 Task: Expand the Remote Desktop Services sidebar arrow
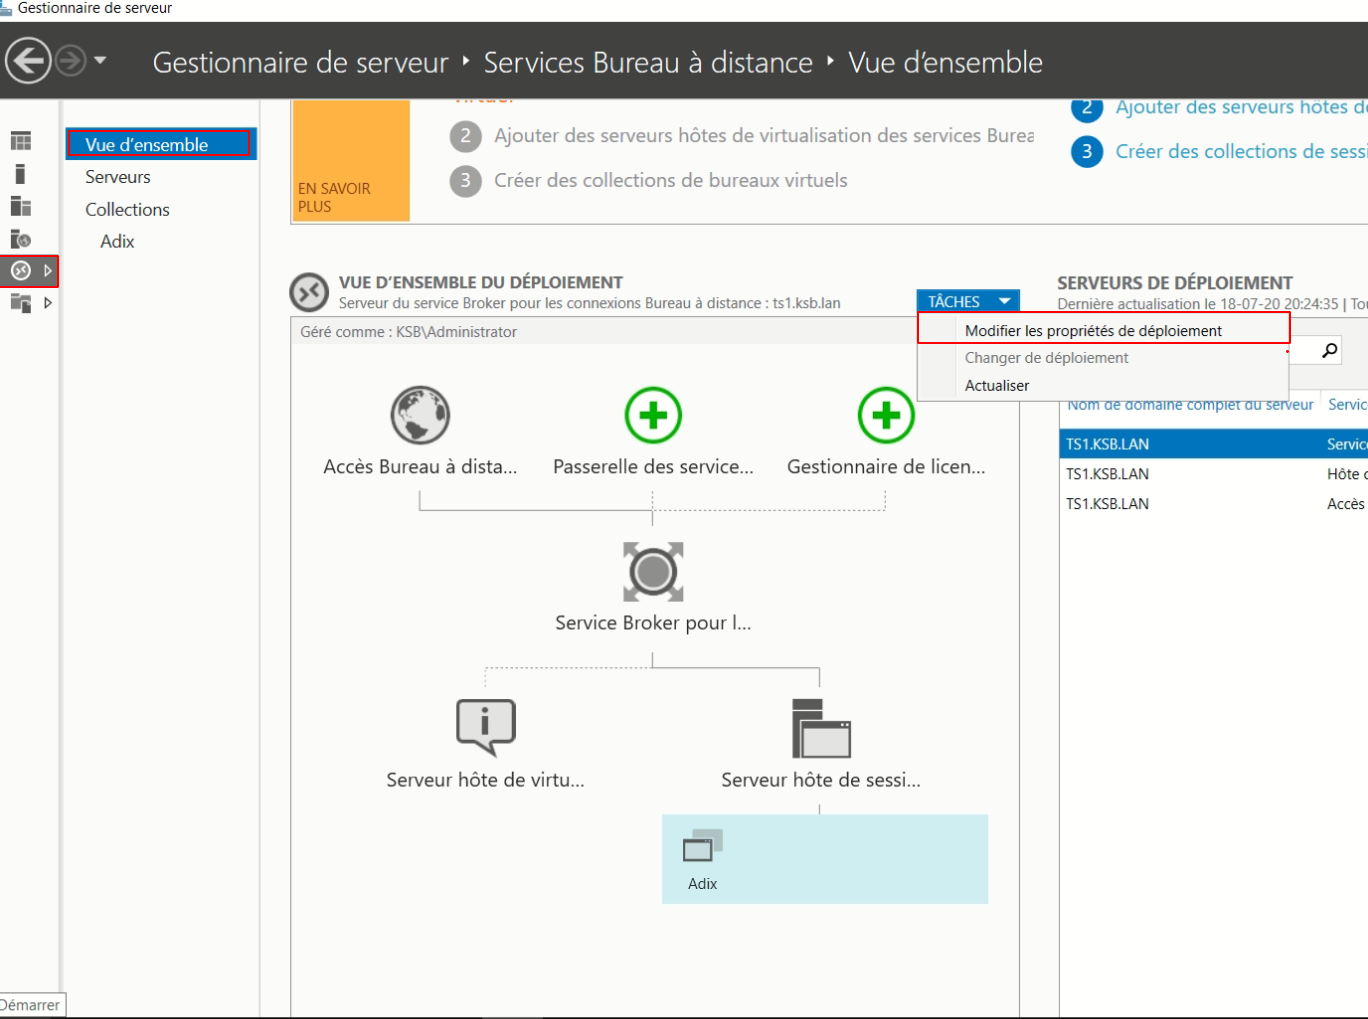[x=47, y=270]
